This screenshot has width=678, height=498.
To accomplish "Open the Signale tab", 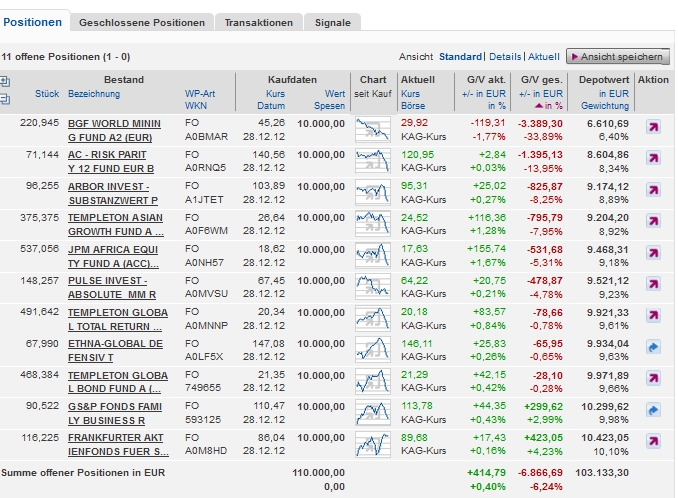I will click(333, 23).
